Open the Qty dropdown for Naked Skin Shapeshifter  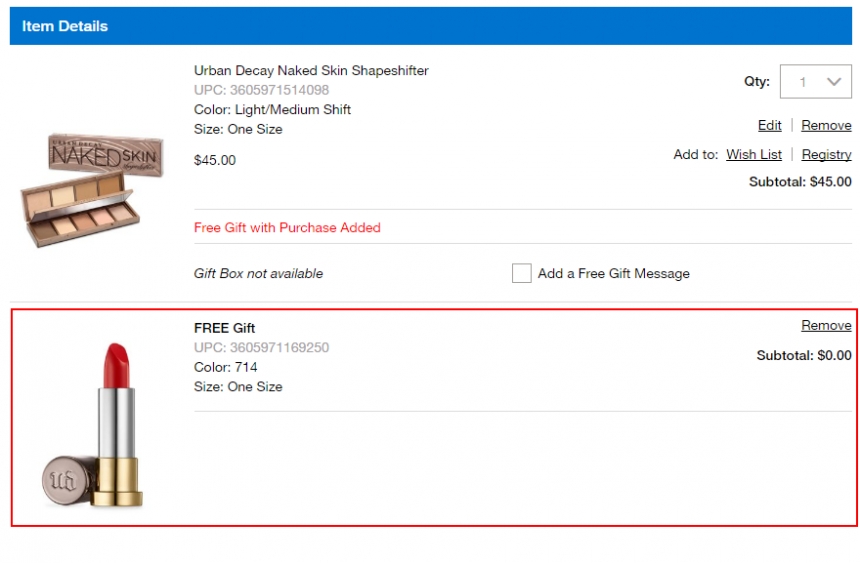pos(816,82)
